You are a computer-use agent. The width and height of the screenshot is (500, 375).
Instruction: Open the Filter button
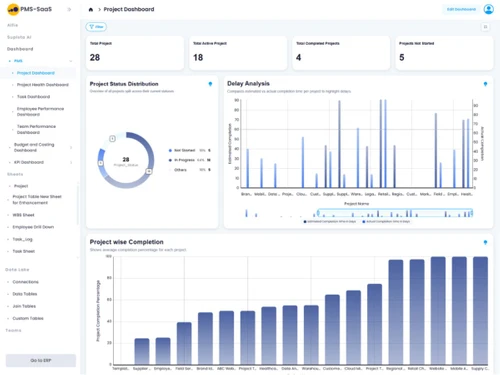96,27
